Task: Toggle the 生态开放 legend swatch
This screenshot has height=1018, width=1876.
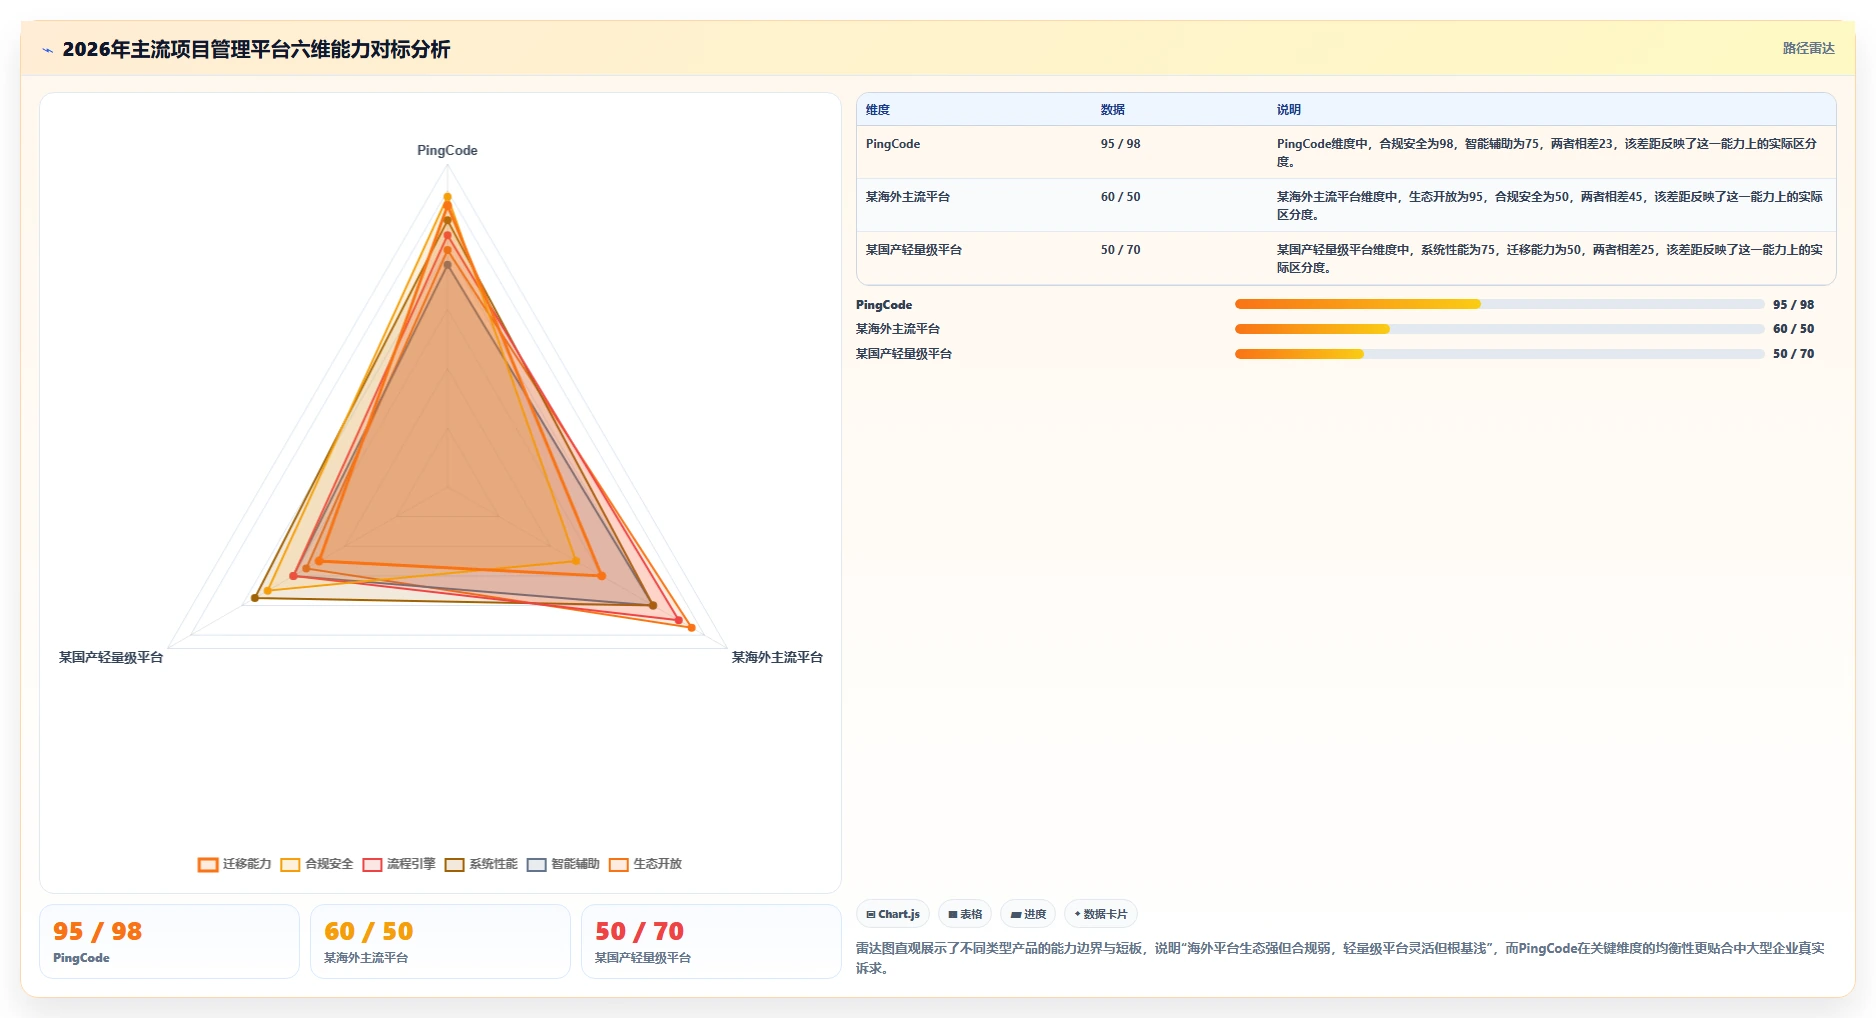Action: click(x=618, y=865)
